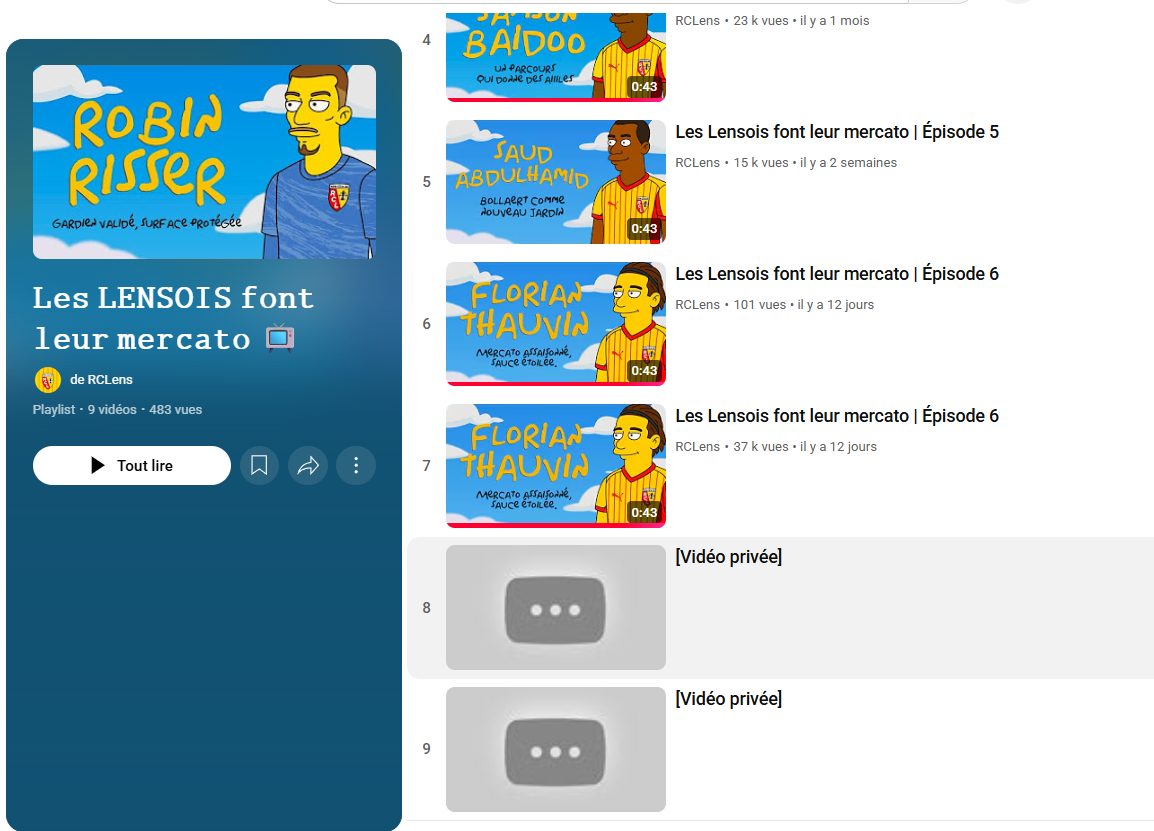Save playlist with the bookmark icon
Image resolution: width=1154 pixels, height=831 pixels.
tap(259, 465)
